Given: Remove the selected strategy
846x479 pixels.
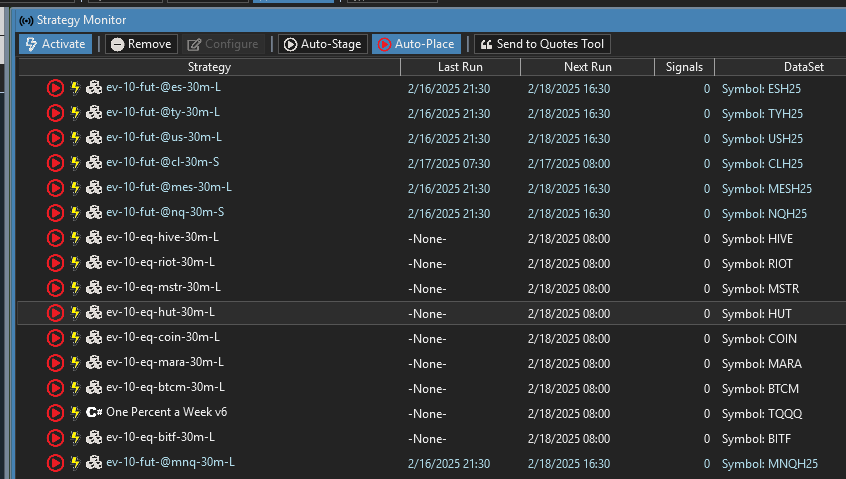Looking at the screenshot, I should click(x=141, y=44).
